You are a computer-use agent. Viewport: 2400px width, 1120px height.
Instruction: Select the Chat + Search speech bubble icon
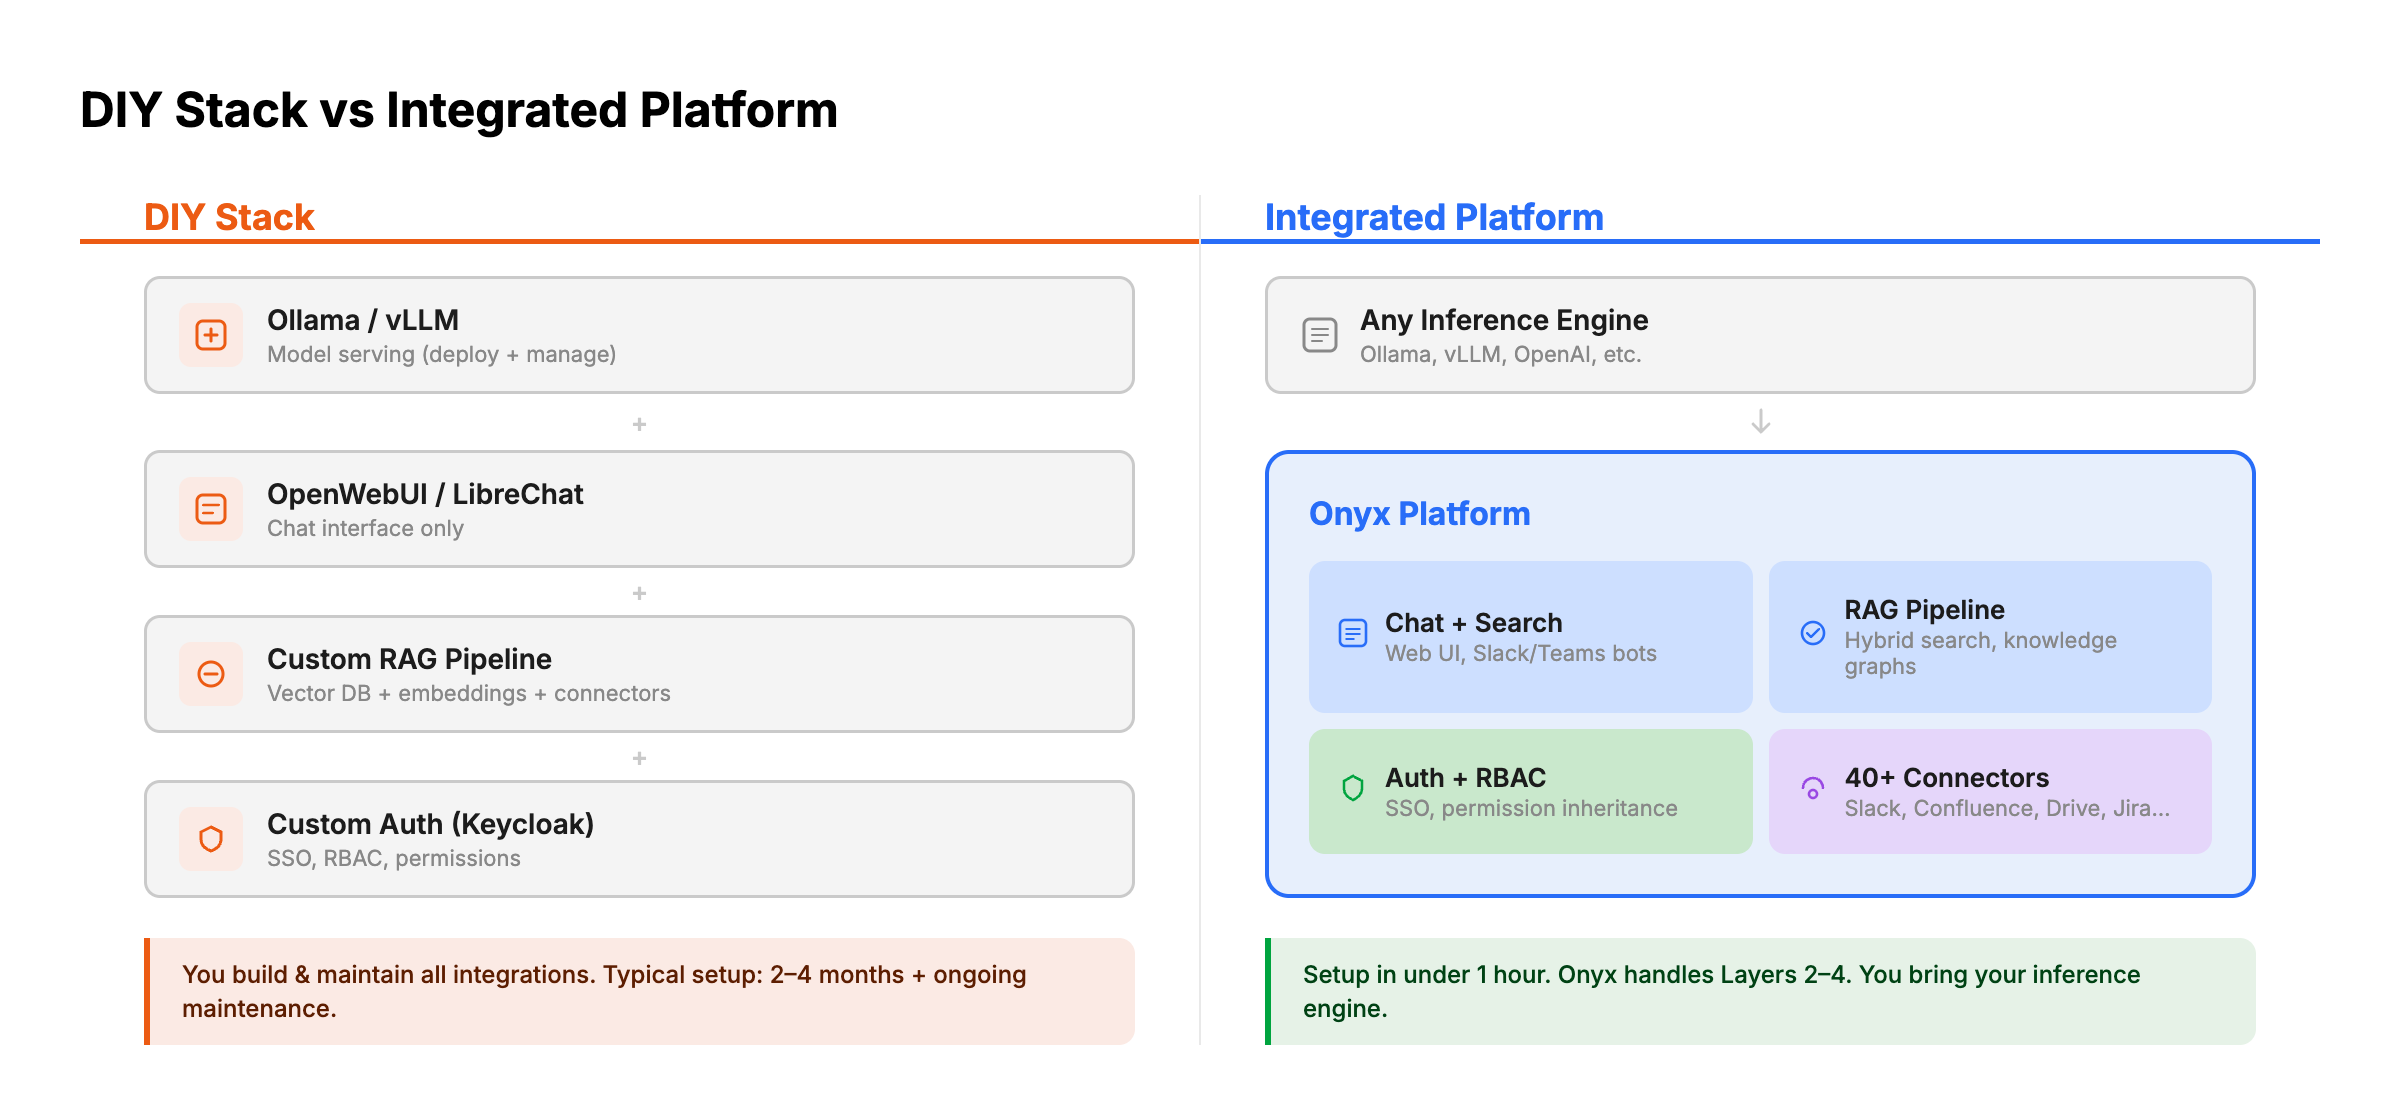click(1352, 633)
